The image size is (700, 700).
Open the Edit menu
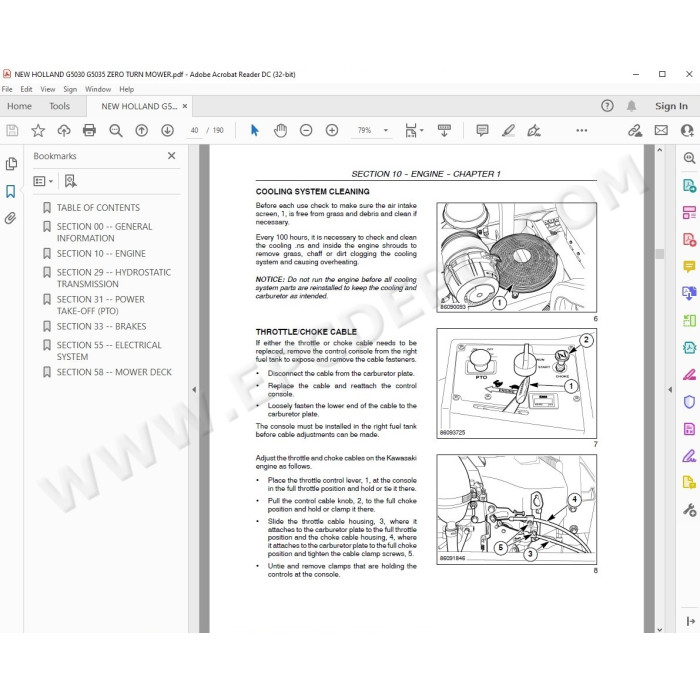point(26,89)
